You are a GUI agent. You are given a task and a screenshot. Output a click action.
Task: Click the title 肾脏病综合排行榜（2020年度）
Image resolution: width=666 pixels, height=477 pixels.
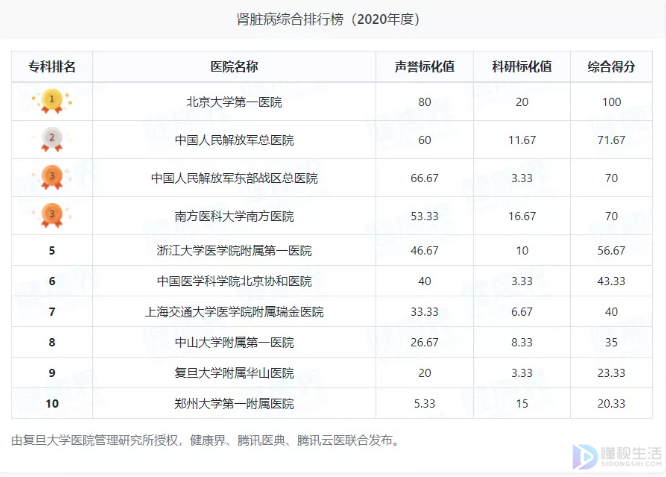tap(328, 20)
